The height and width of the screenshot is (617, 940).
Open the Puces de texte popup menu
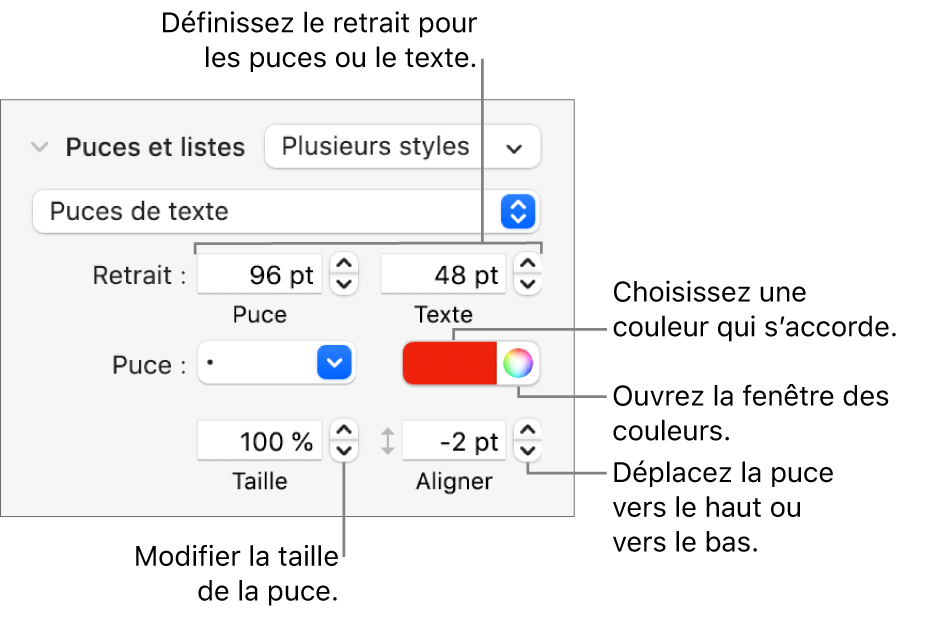coord(285,211)
